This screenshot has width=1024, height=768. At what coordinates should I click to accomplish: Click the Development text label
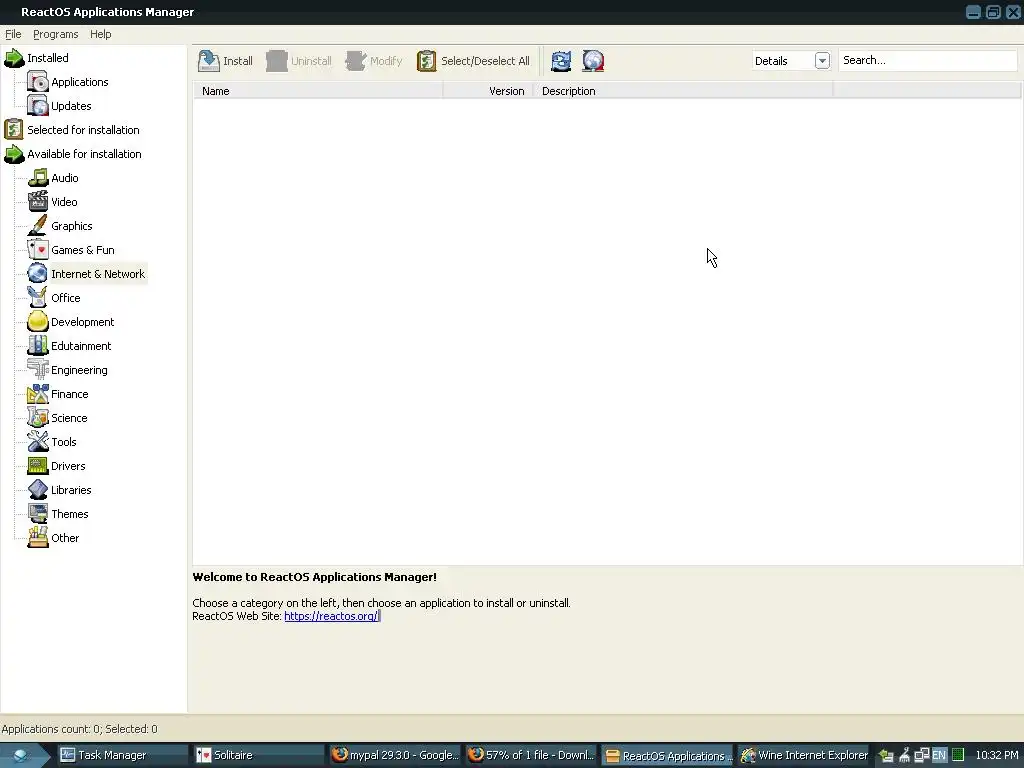(x=82, y=322)
